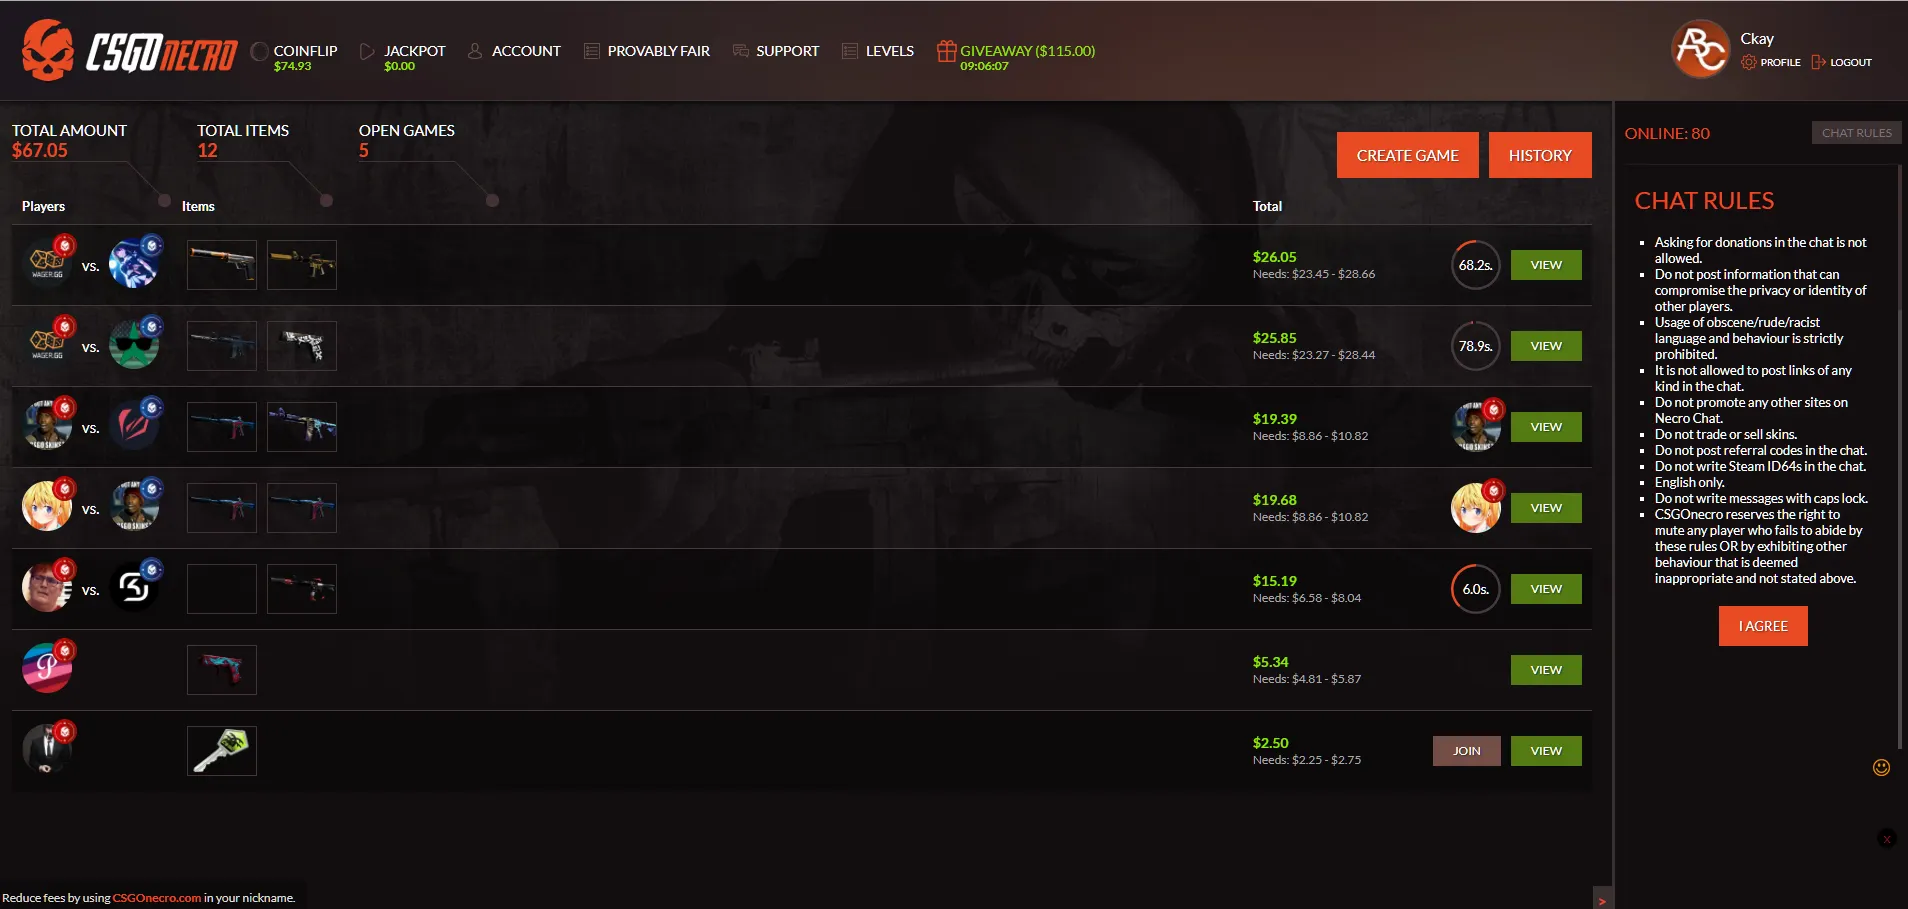Viewport: 1908px width, 909px height.
Task: Collapse chat with the red arrow
Action: [1602, 900]
